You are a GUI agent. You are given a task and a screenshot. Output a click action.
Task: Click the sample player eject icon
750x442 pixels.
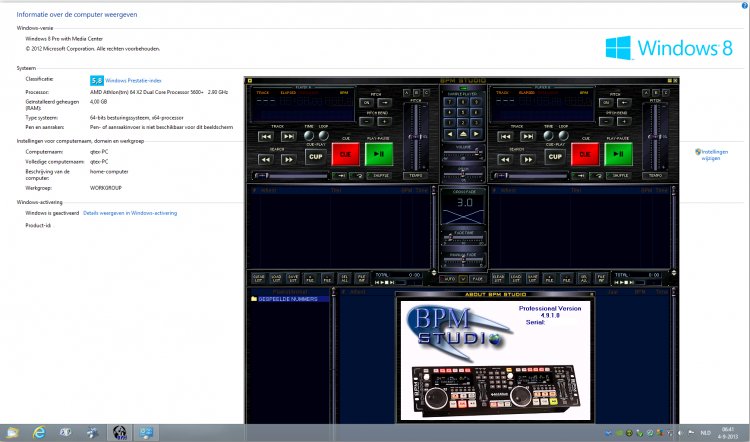click(x=463, y=134)
